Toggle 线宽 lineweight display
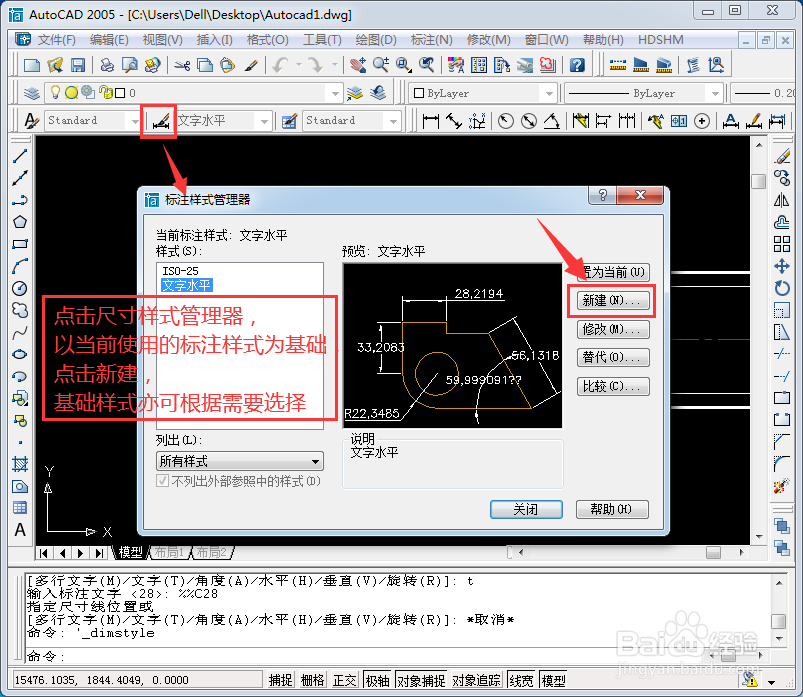 pos(521,680)
